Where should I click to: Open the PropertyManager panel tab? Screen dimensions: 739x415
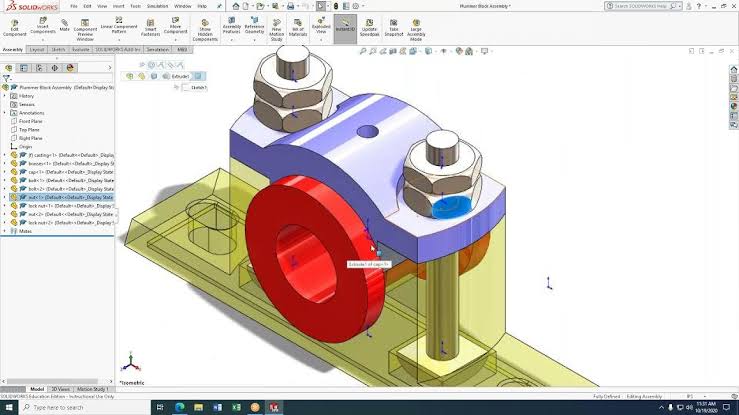coord(23,68)
